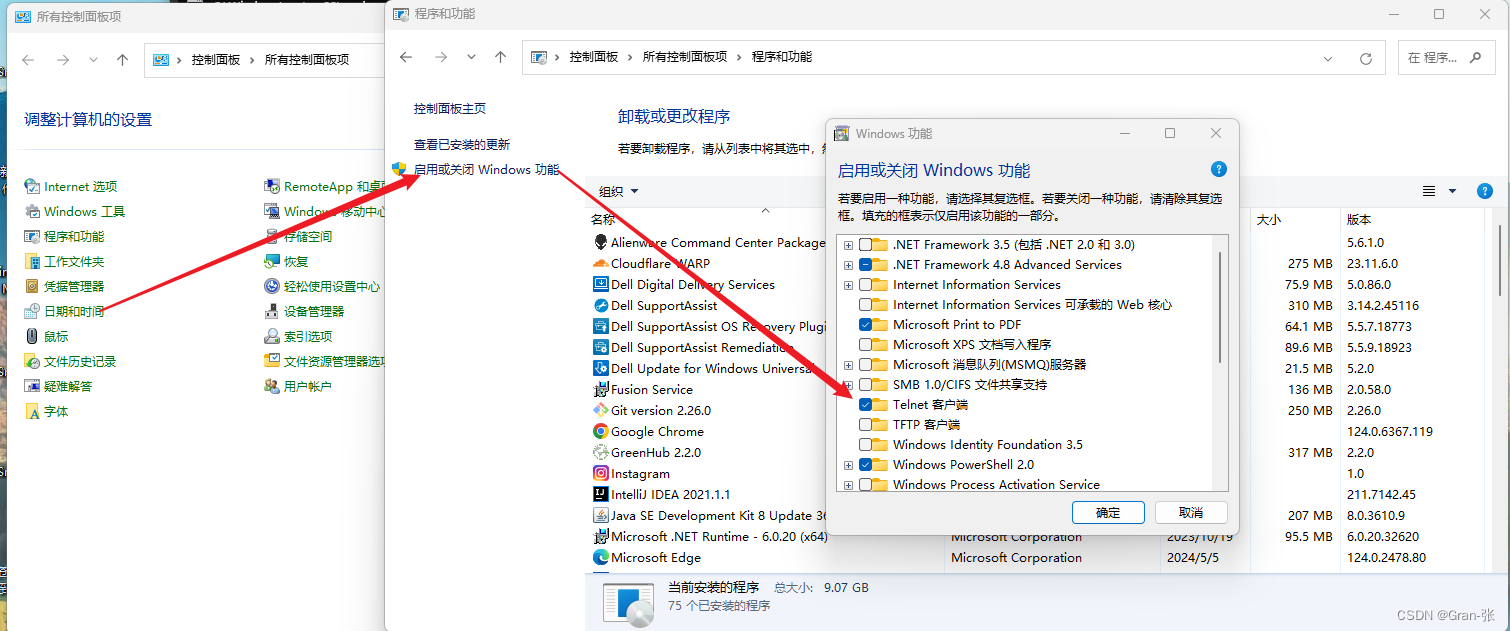Click 控制面板 breadcrumb in Programs and Features
This screenshot has width=1510, height=631.
594,57
